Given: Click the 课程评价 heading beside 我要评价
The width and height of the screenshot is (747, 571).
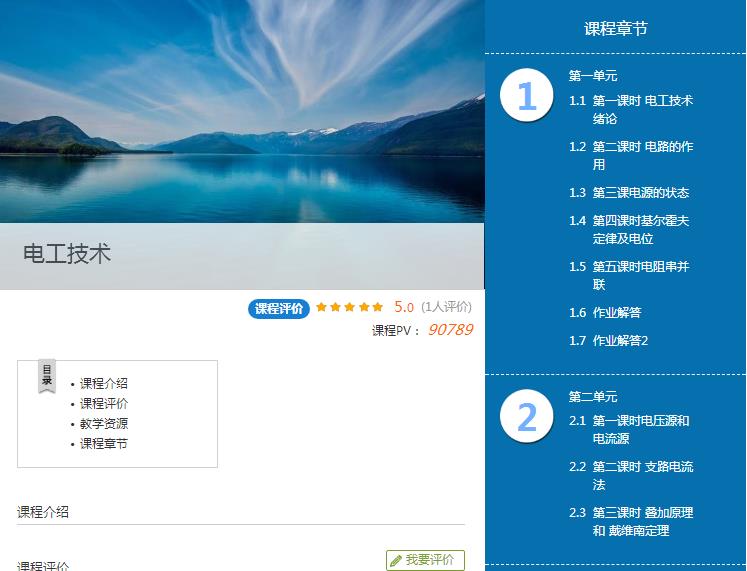Looking at the screenshot, I should pos(43,566).
